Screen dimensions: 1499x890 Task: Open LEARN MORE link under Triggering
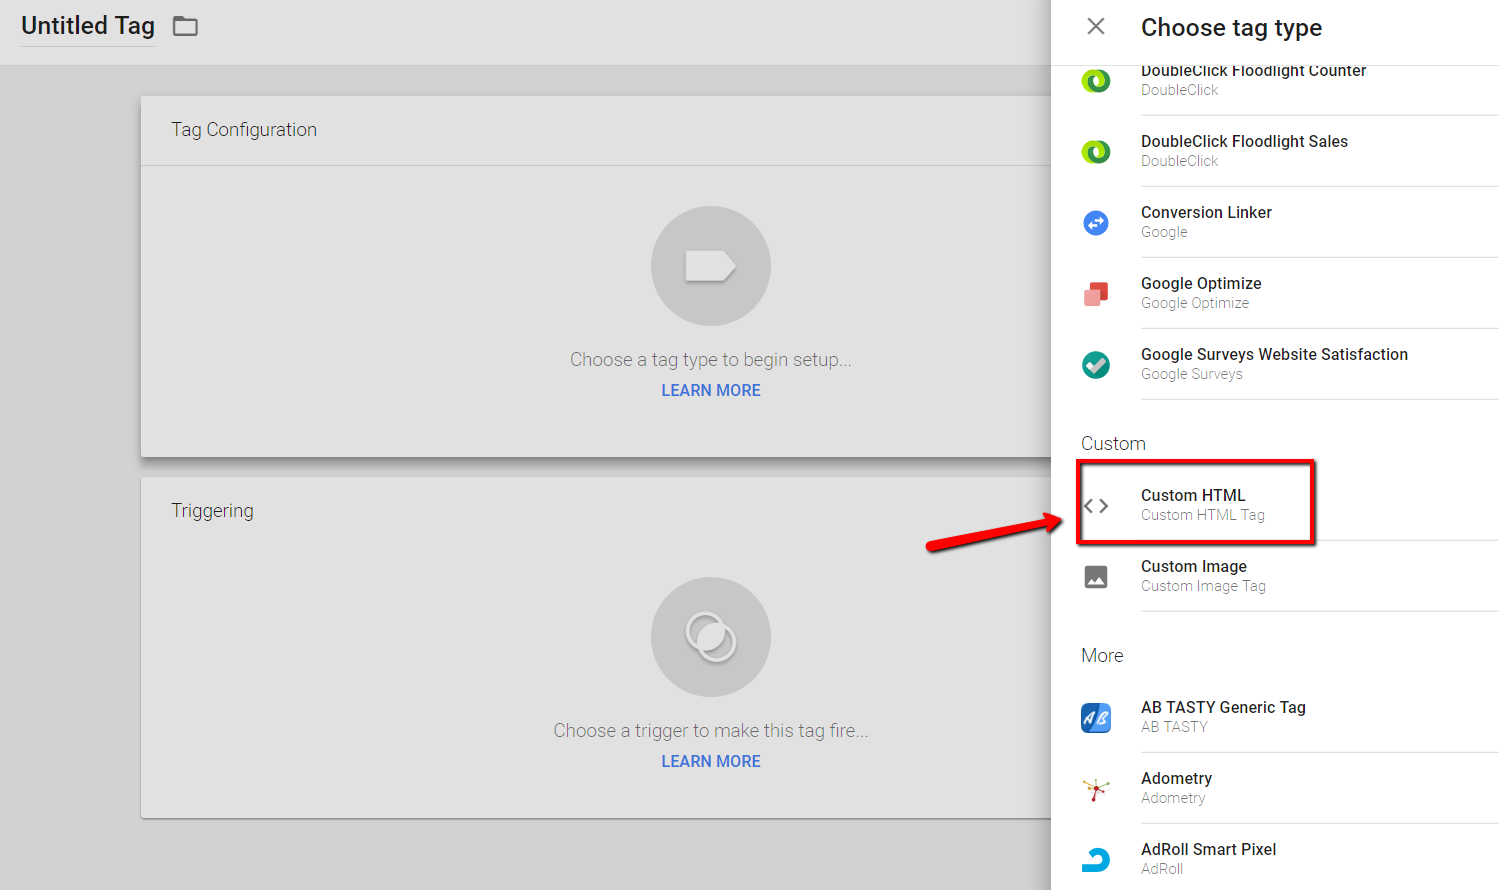coord(711,761)
